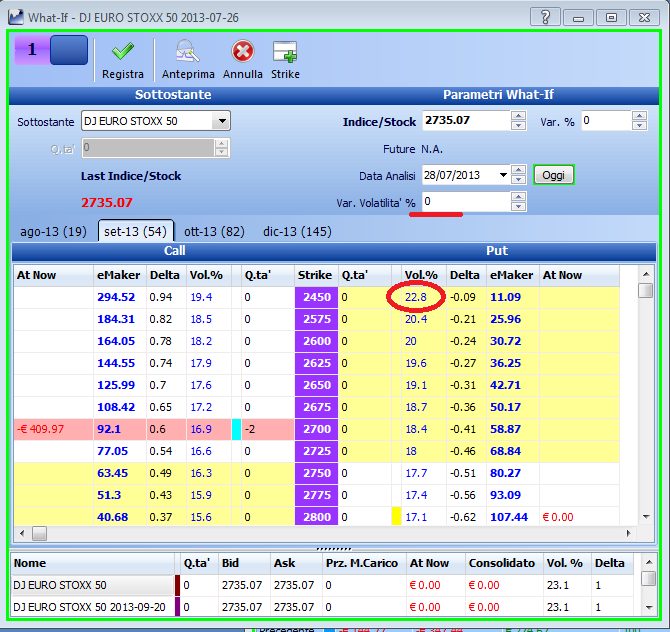This screenshot has width=670, height=632.
Task: Open the Data Analisi date dropdown
Action: (503, 175)
